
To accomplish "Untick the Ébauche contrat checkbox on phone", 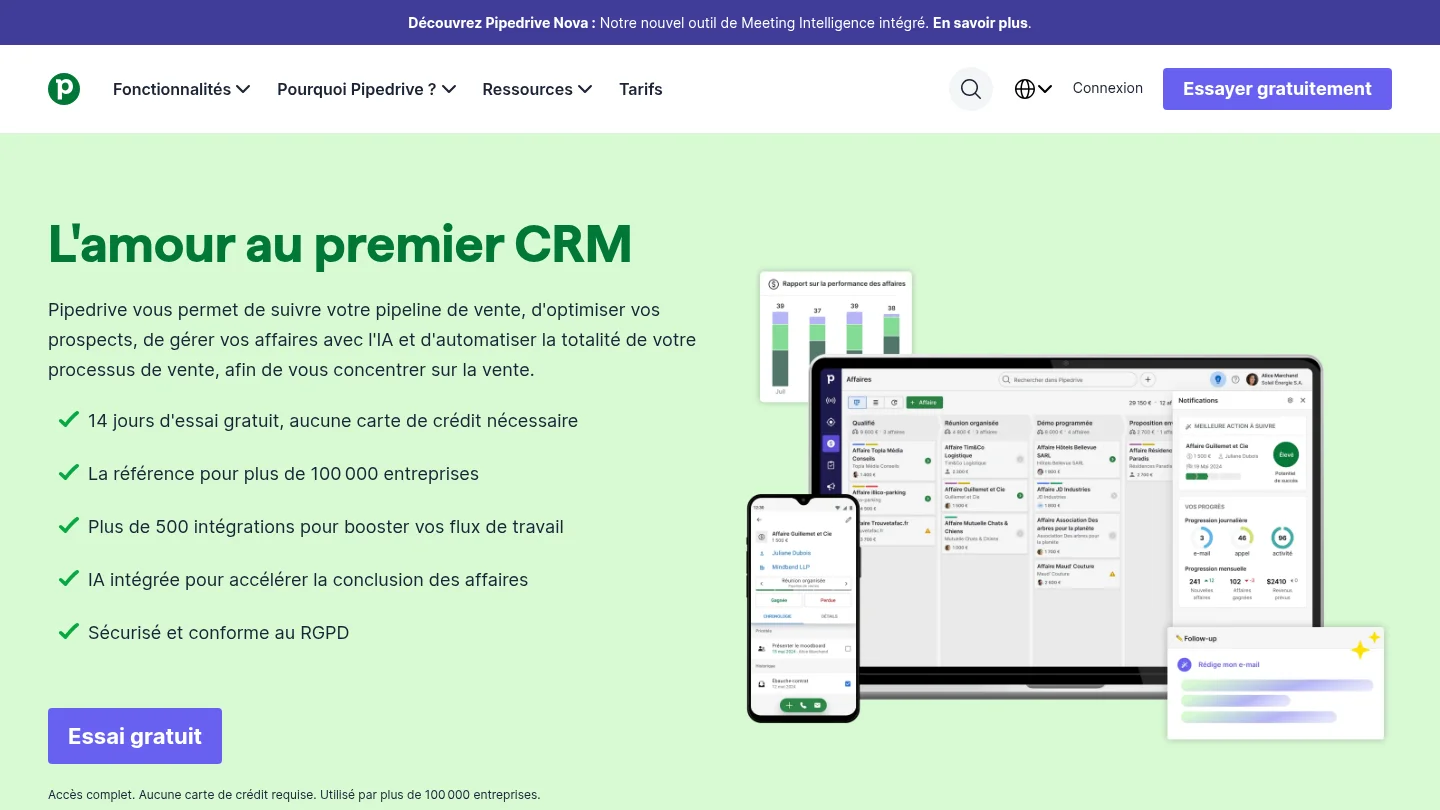I will [x=848, y=684].
